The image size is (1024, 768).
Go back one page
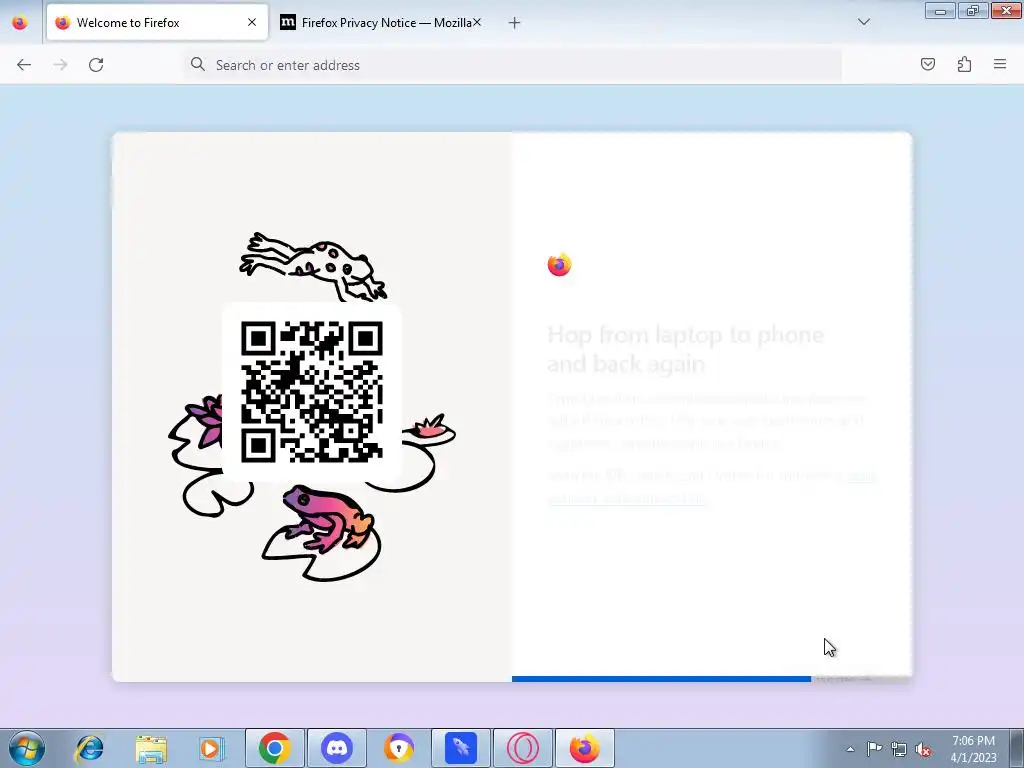point(24,65)
